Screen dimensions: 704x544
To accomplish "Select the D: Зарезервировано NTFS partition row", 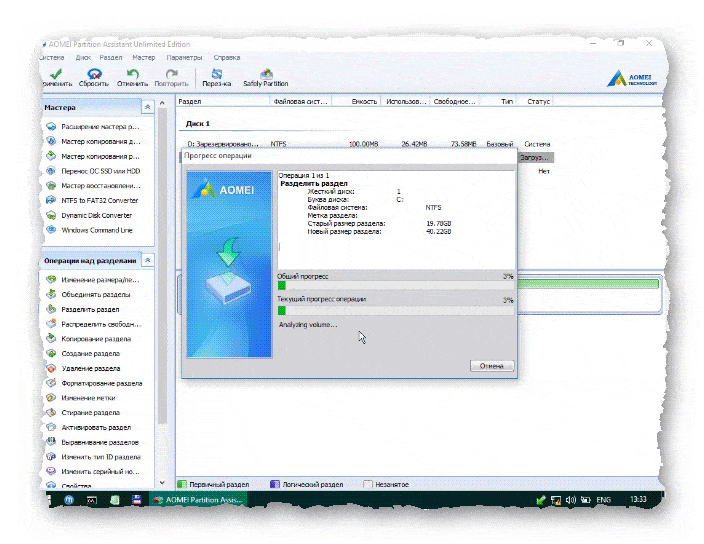I will [x=368, y=144].
